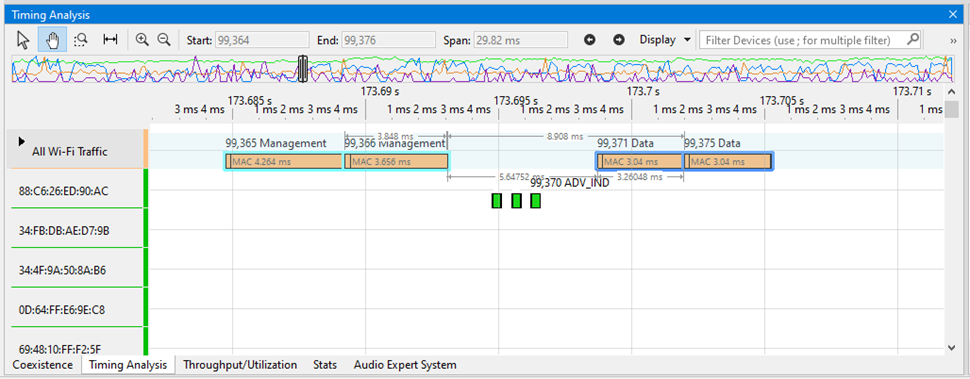
Task: Click the 173.7 s time ruler label
Action: (x=643, y=92)
